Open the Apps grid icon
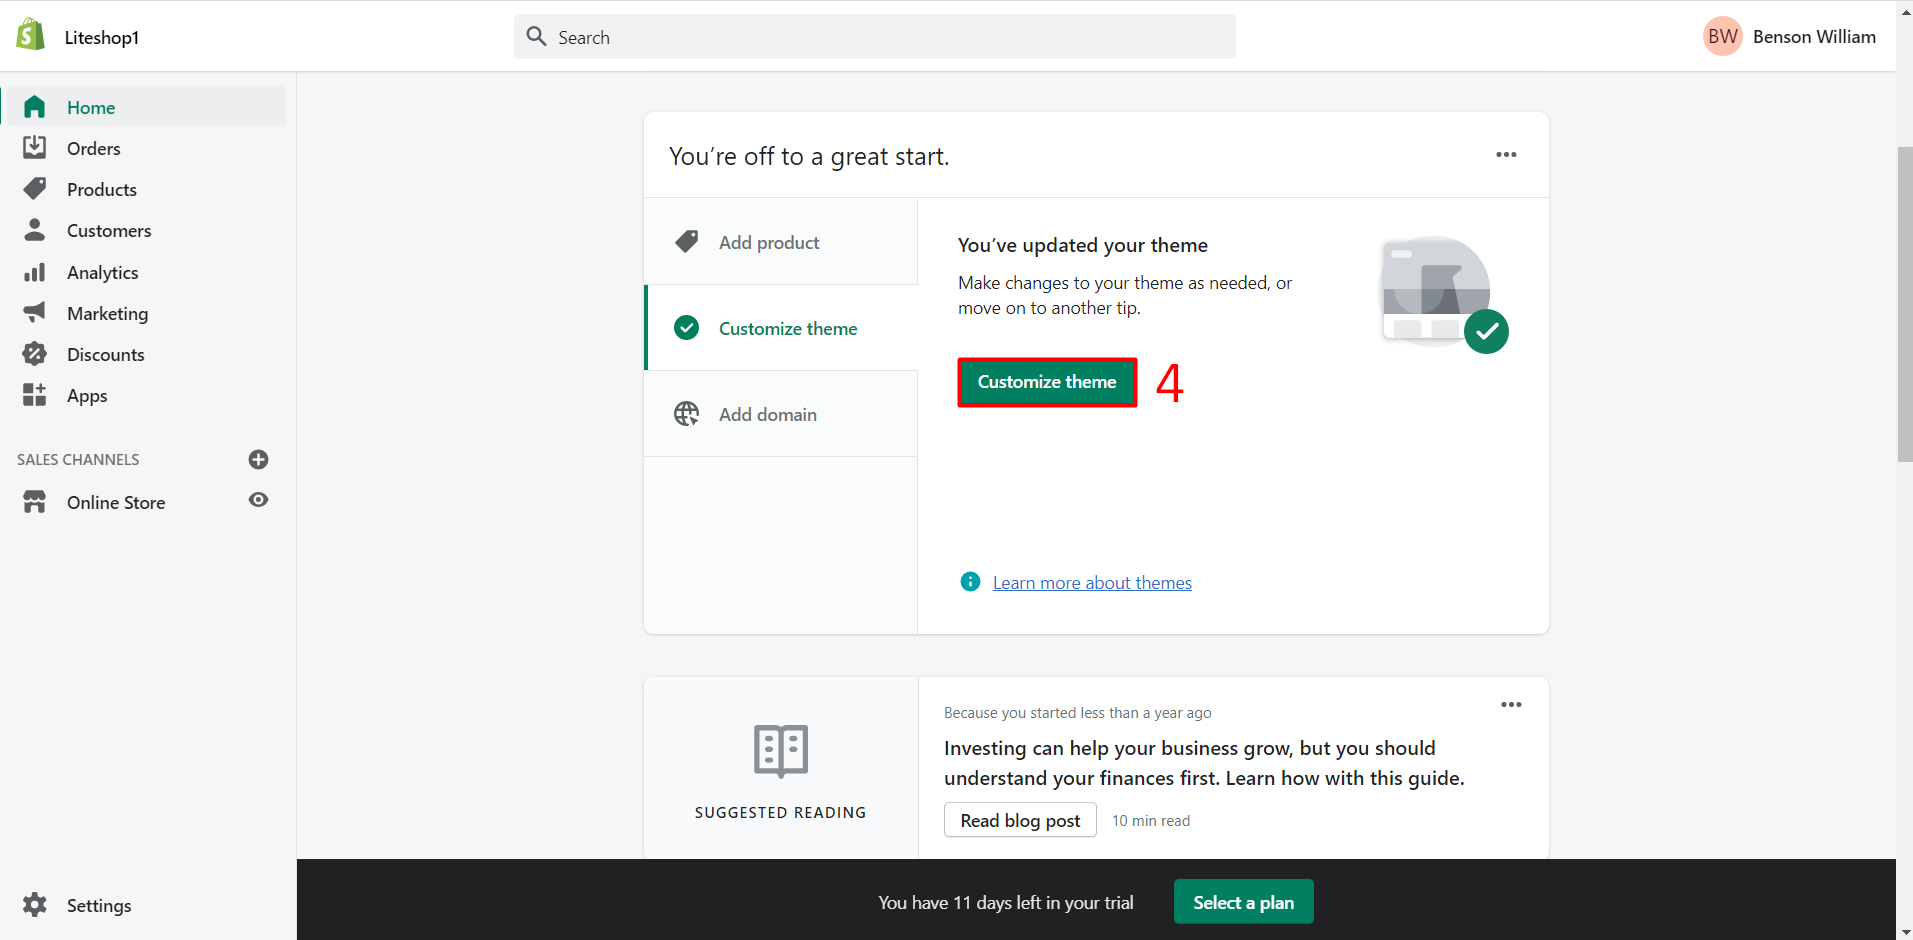The width and height of the screenshot is (1913, 940). pos(35,395)
